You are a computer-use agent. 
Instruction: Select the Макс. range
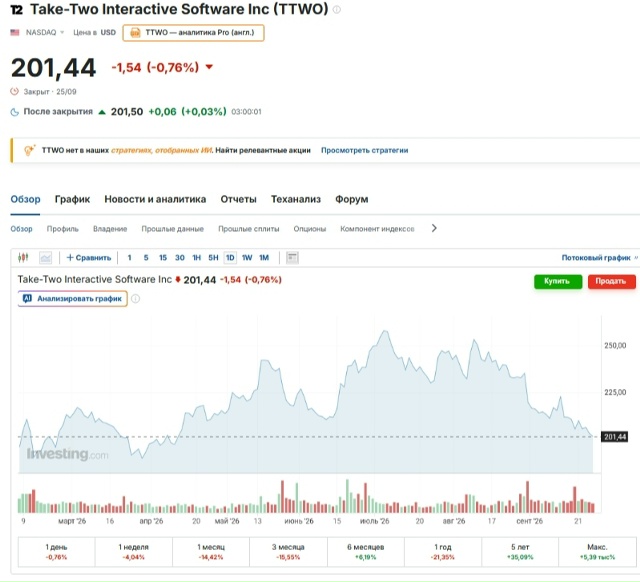pyautogui.click(x=597, y=552)
